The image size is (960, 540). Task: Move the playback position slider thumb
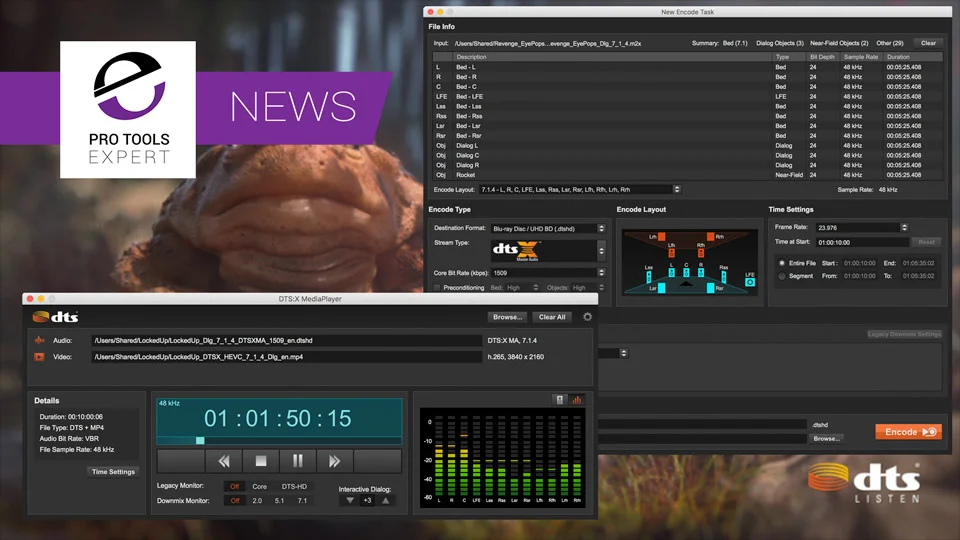point(200,440)
